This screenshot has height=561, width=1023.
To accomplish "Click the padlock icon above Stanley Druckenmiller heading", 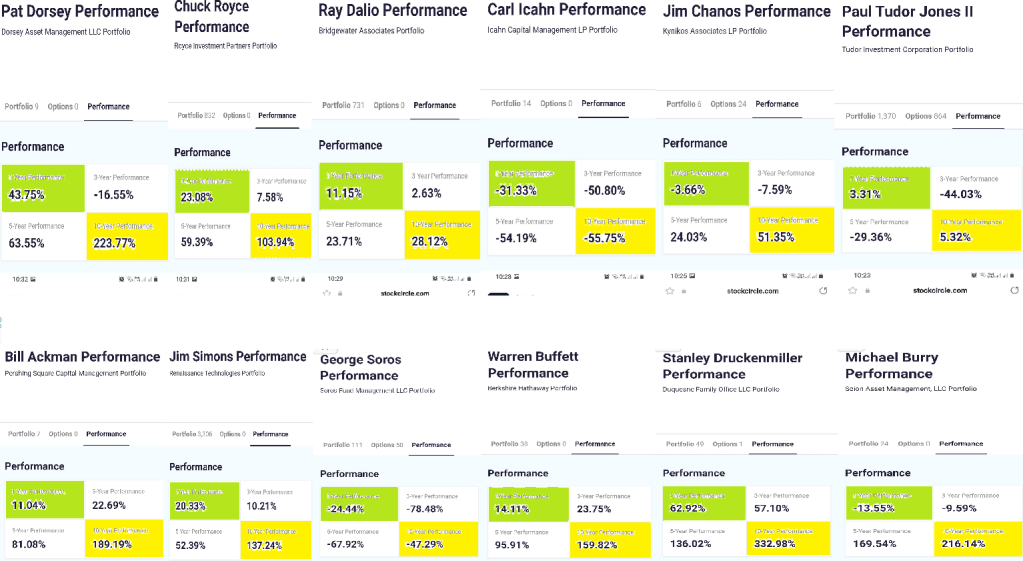I will (x=686, y=290).
